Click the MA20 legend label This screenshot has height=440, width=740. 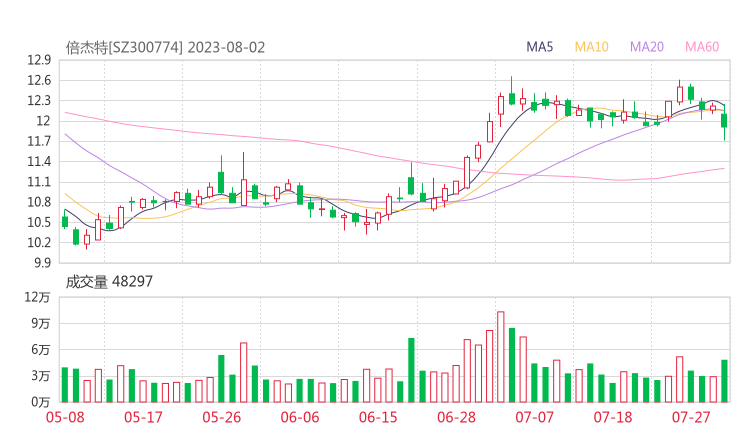pyautogui.click(x=647, y=47)
